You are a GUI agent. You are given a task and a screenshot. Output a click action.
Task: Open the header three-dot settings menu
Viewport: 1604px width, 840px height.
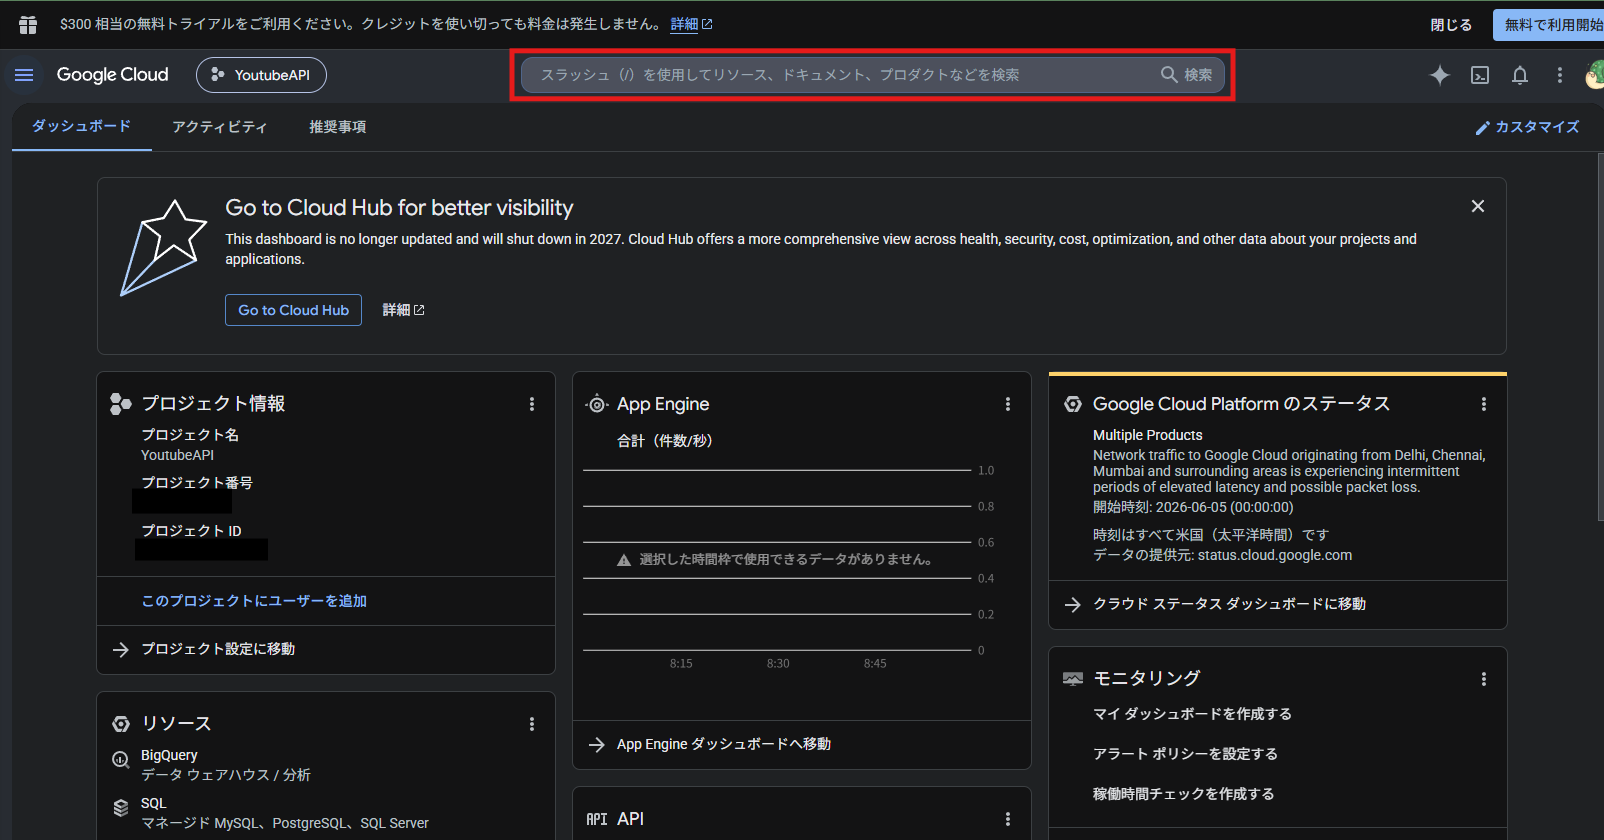[1559, 75]
